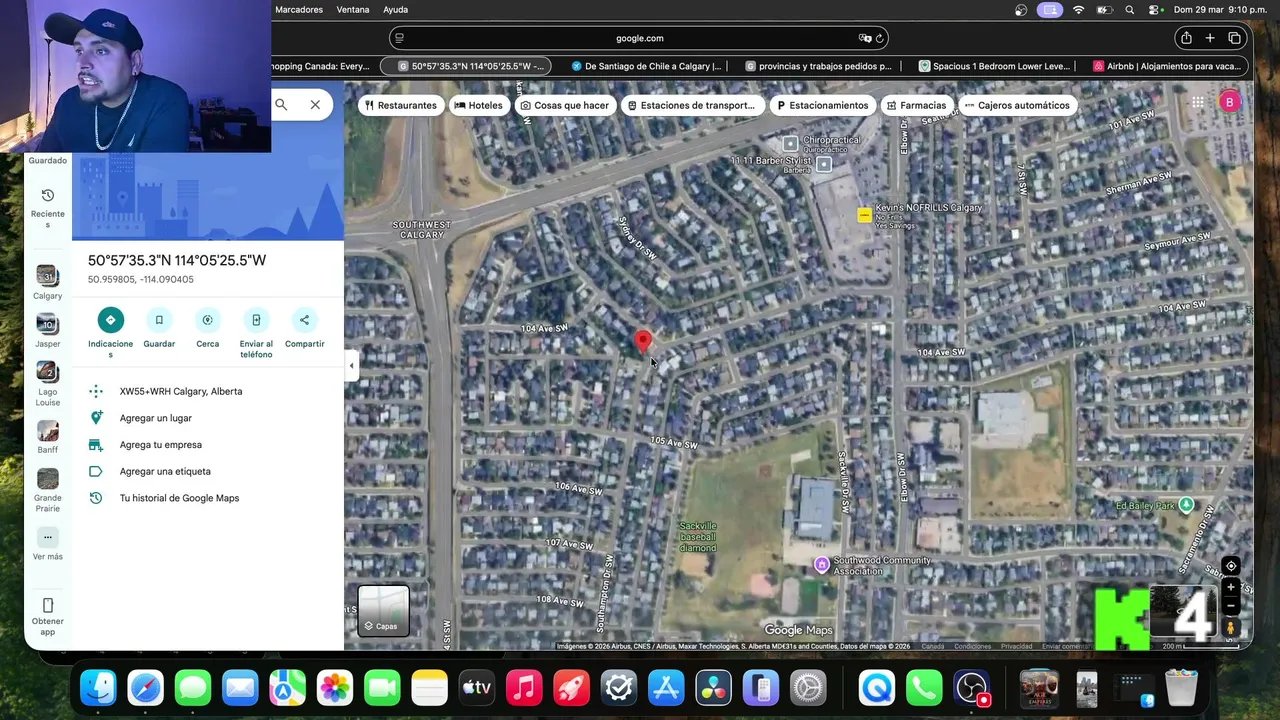
Task: Filter map by Estaciones de transporte
Action: click(692, 105)
